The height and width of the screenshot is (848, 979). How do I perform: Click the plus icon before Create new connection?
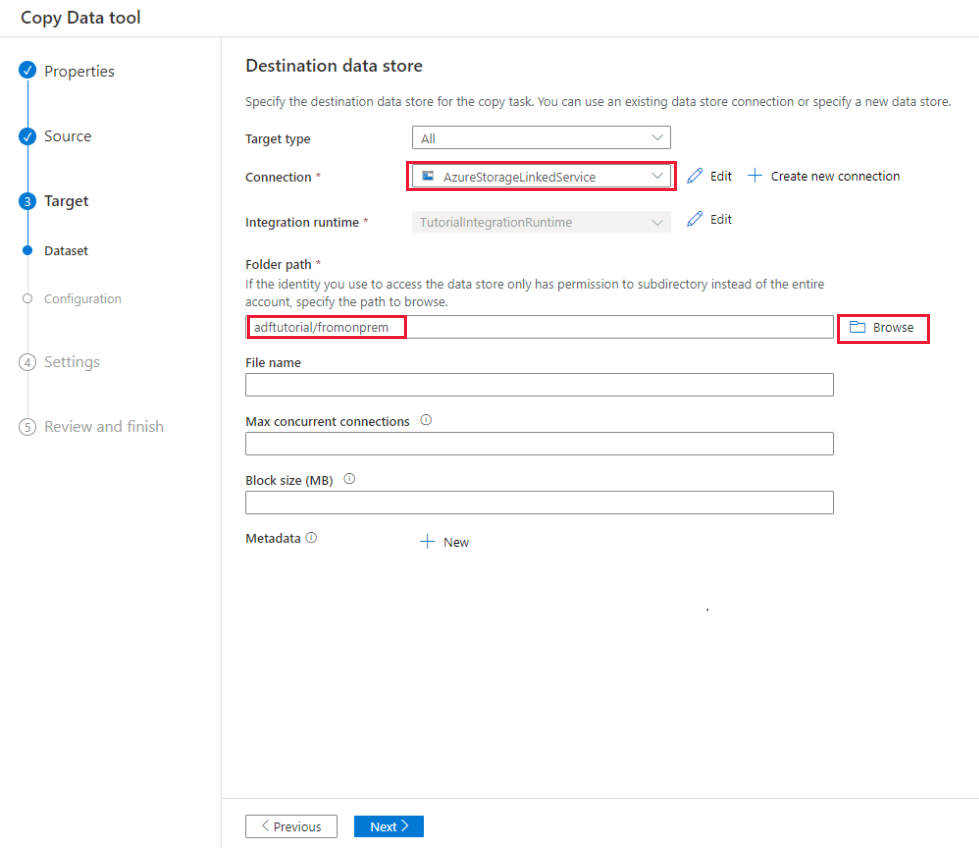click(756, 175)
